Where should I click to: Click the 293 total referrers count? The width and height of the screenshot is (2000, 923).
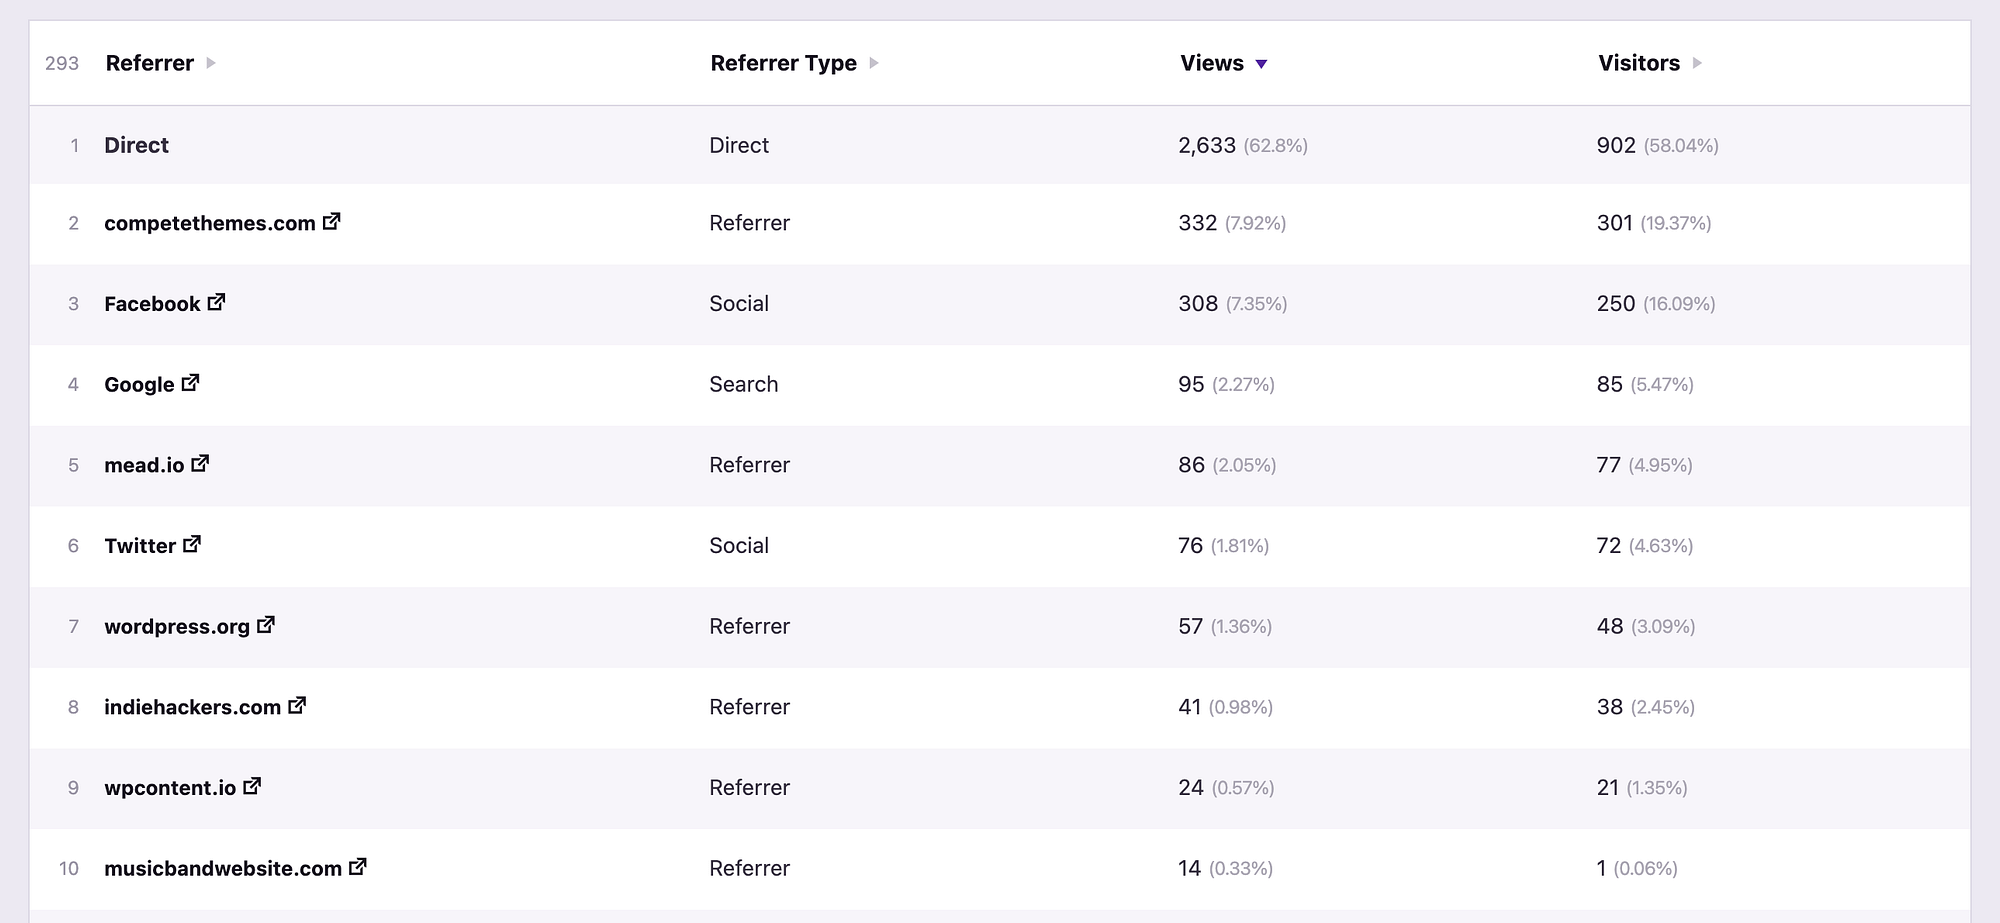pyautogui.click(x=62, y=63)
